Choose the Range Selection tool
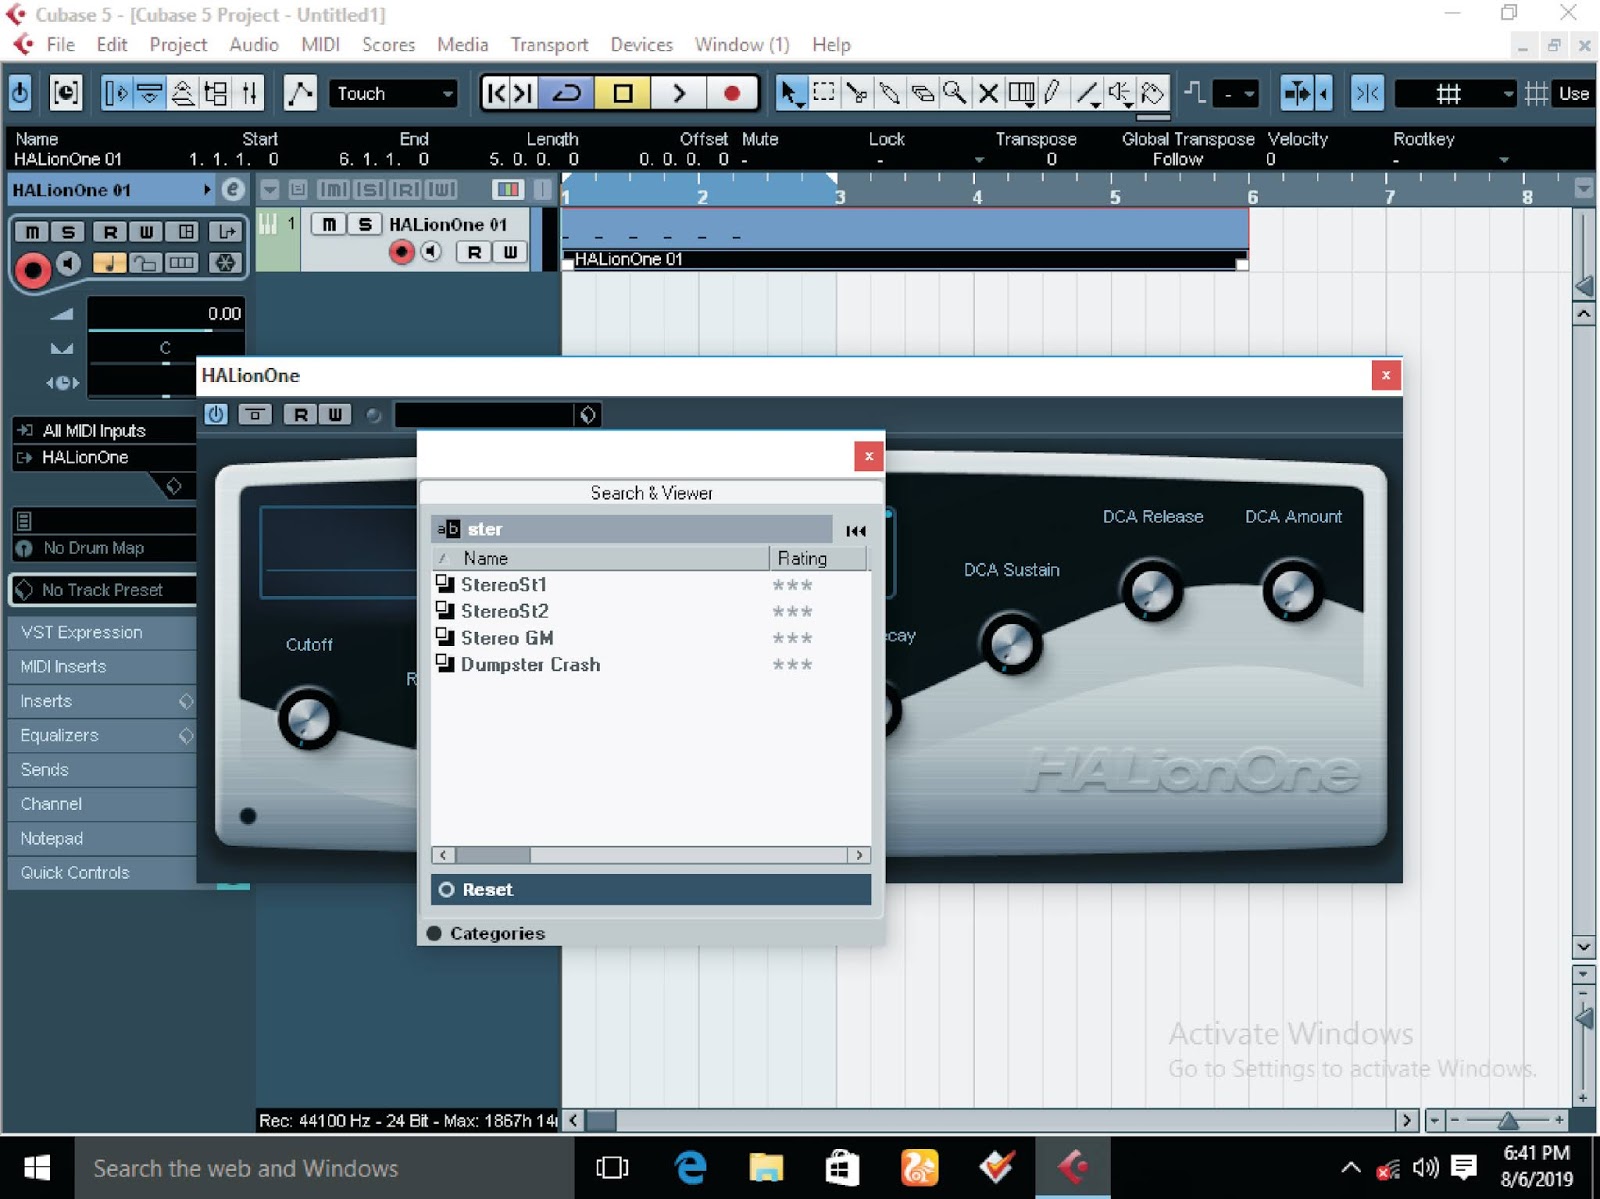Image resolution: width=1600 pixels, height=1199 pixels. [x=823, y=93]
